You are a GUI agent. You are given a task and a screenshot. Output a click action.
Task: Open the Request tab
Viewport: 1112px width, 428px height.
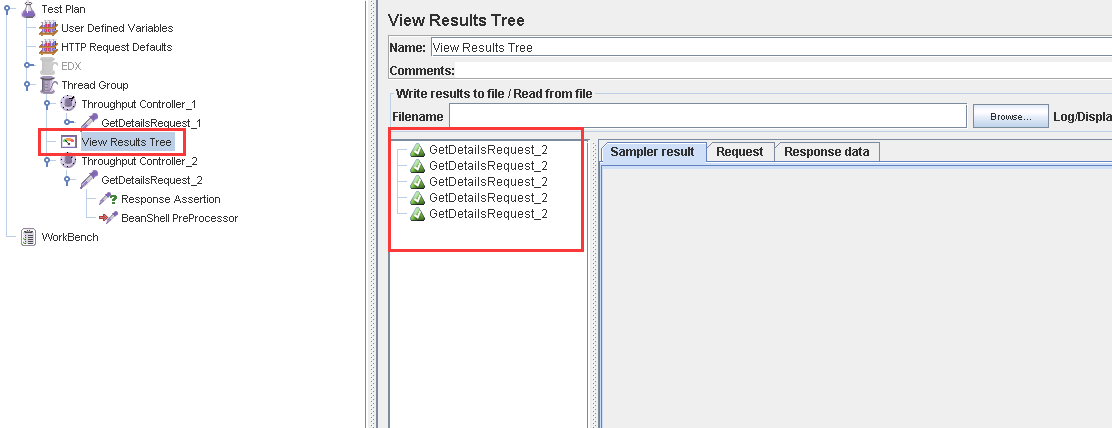(x=740, y=152)
